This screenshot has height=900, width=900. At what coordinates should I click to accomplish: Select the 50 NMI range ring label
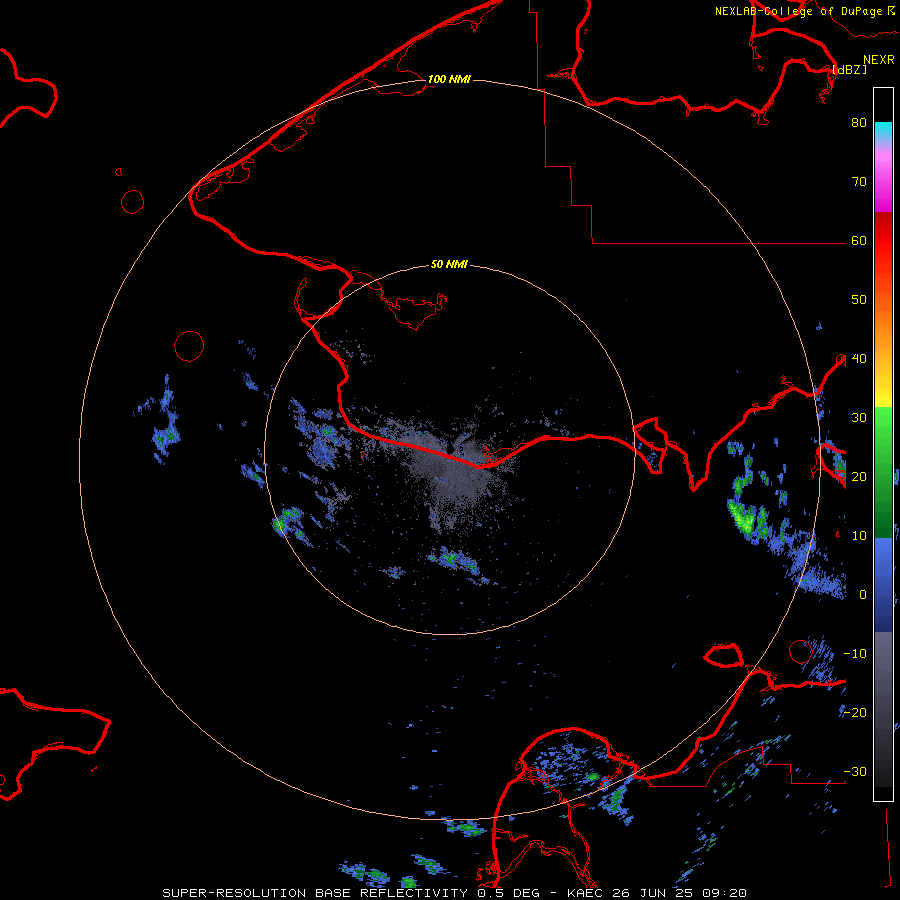(x=449, y=264)
